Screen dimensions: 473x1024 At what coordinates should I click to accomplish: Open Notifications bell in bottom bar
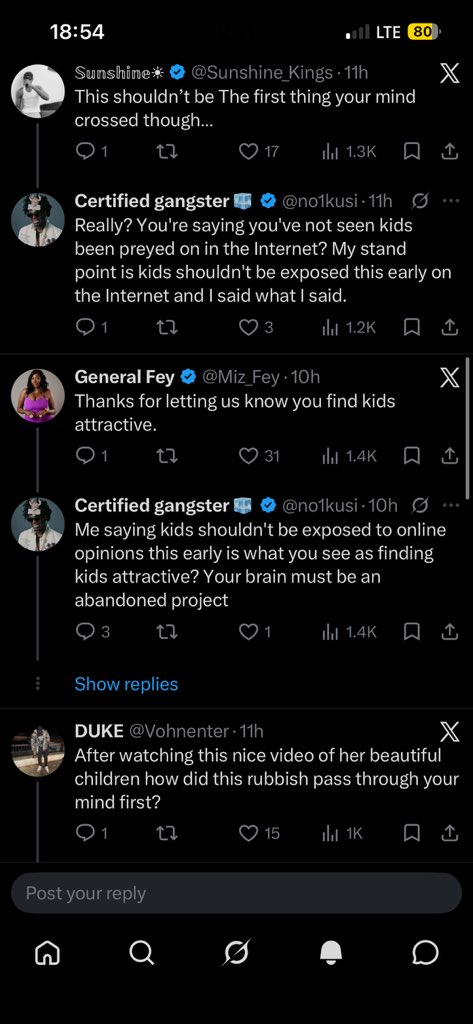click(331, 954)
